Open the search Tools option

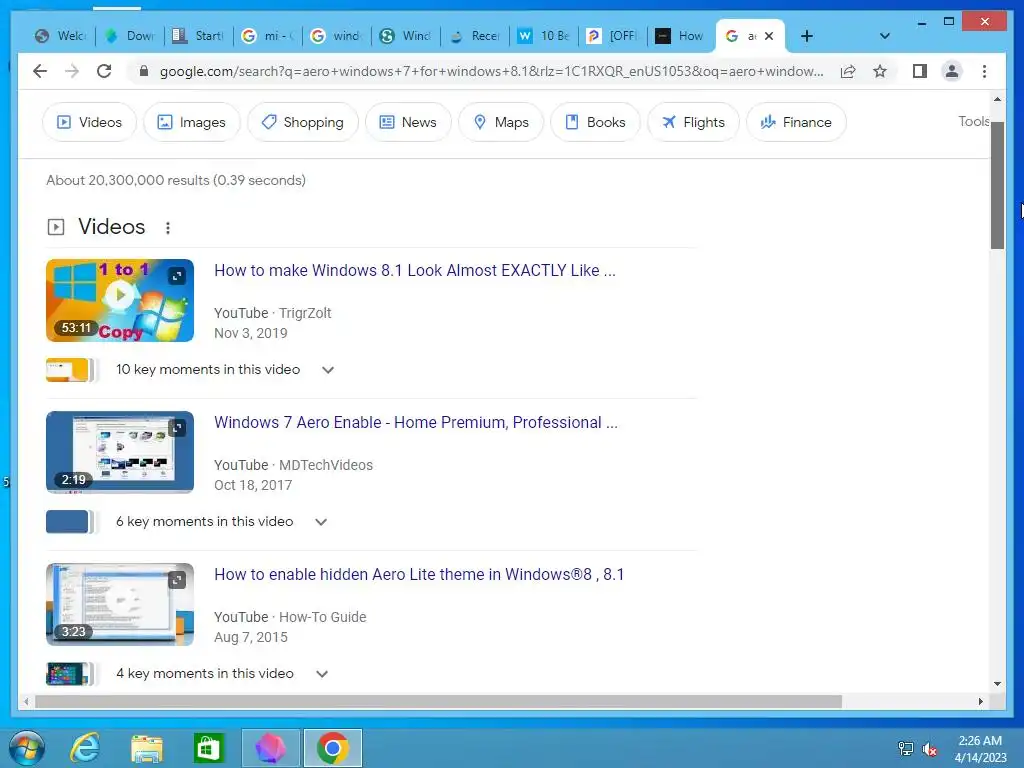pyautogui.click(x=974, y=121)
